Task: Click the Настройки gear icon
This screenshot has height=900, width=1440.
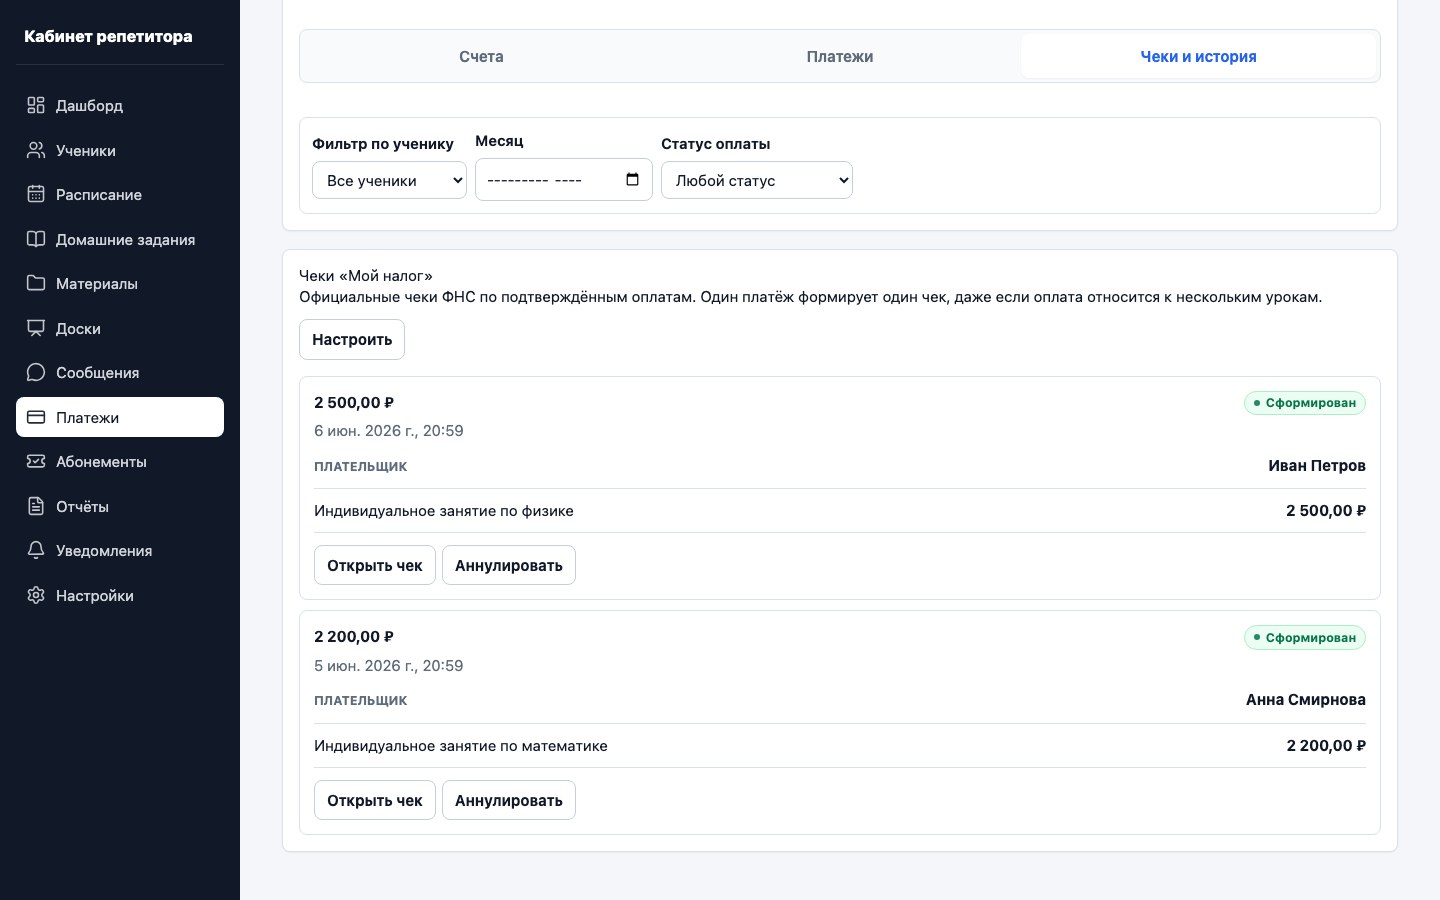Action: click(36, 595)
